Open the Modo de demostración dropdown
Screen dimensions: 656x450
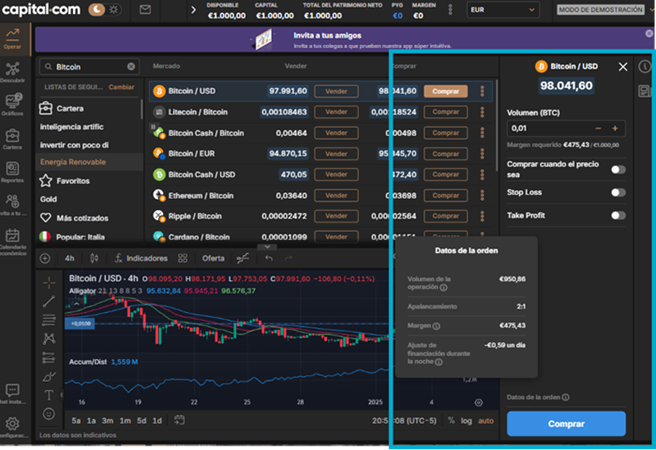click(605, 10)
